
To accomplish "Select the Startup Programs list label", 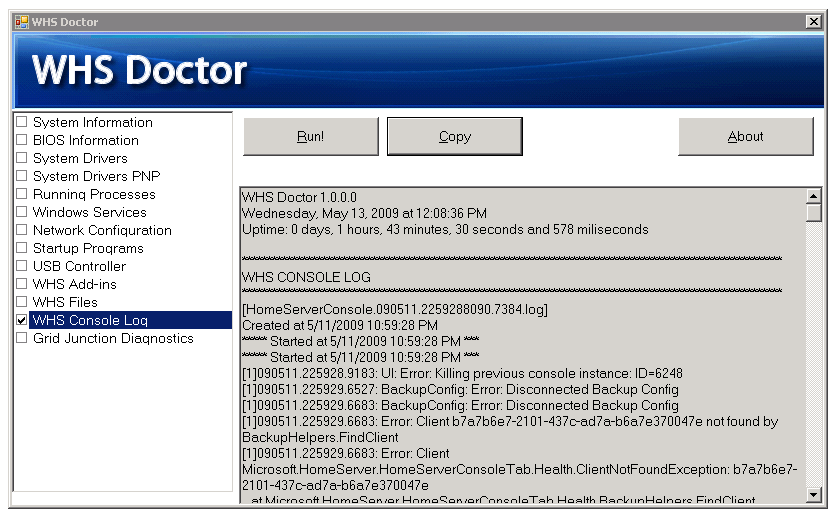I will point(88,248).
